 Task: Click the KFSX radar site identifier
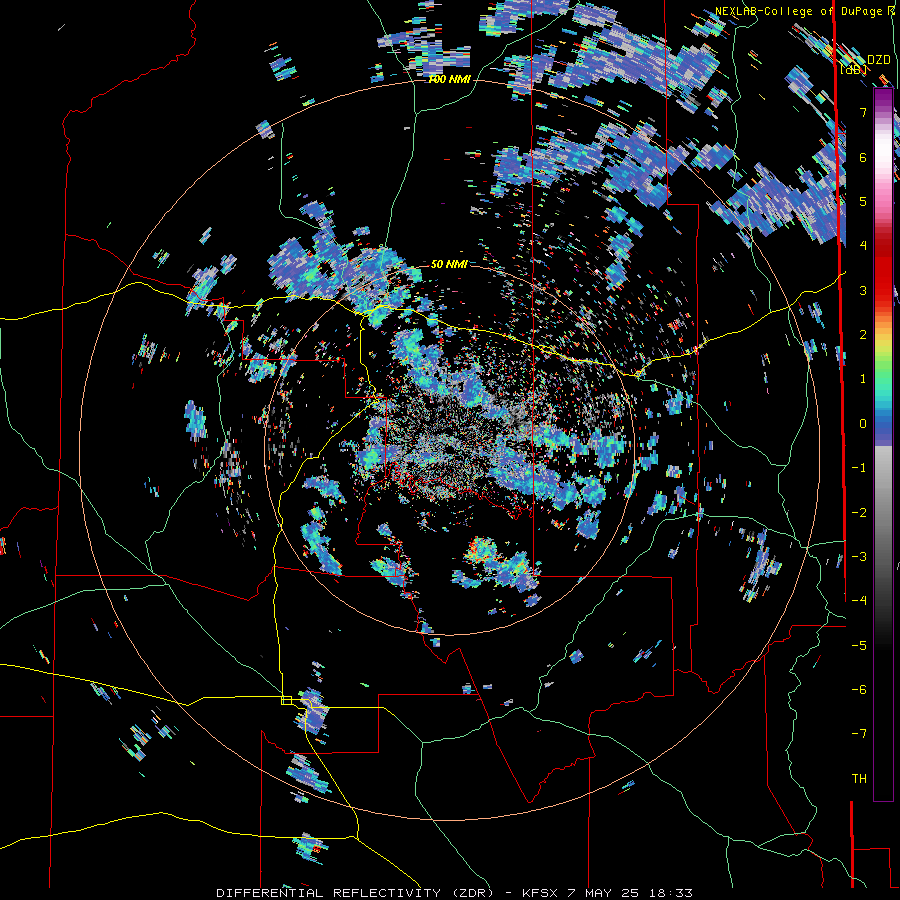[x=542, y=893]
